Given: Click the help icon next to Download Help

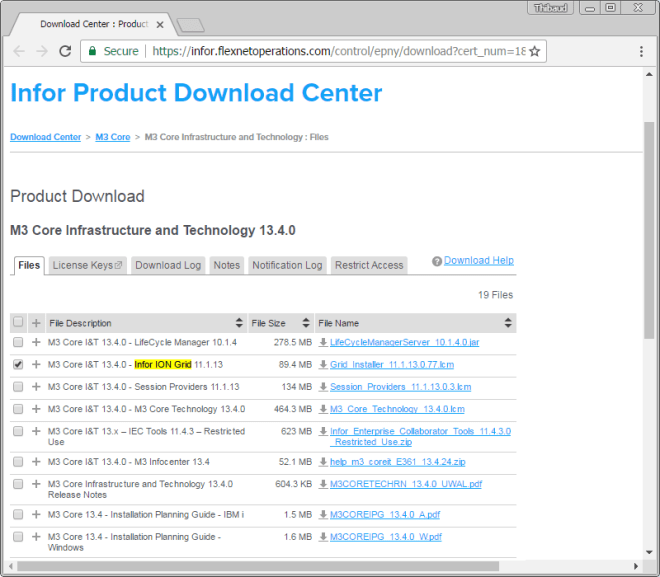Looking at the screenshot, I should [x=437, y=261].
